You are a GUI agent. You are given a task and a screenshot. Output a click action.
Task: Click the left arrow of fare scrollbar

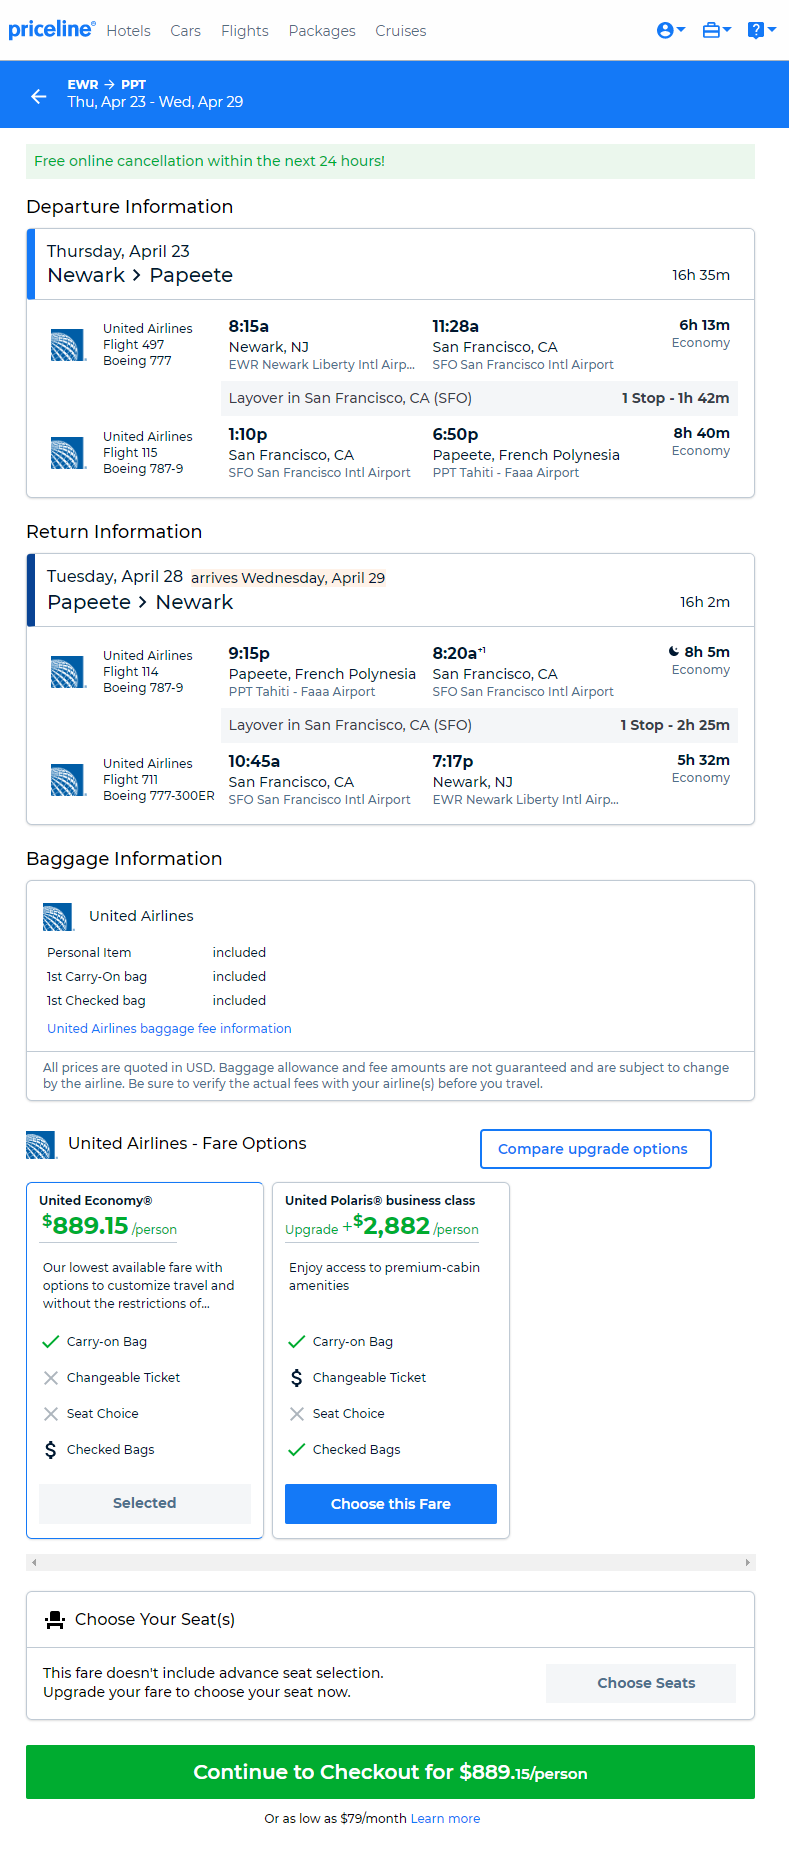34,1562
